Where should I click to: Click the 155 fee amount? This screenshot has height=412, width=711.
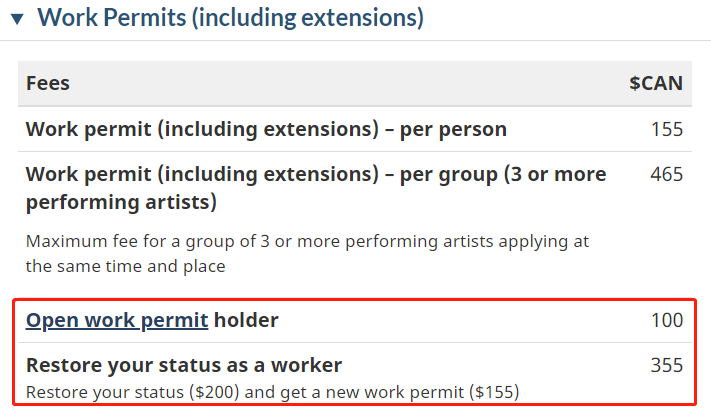tap(667, 129)
